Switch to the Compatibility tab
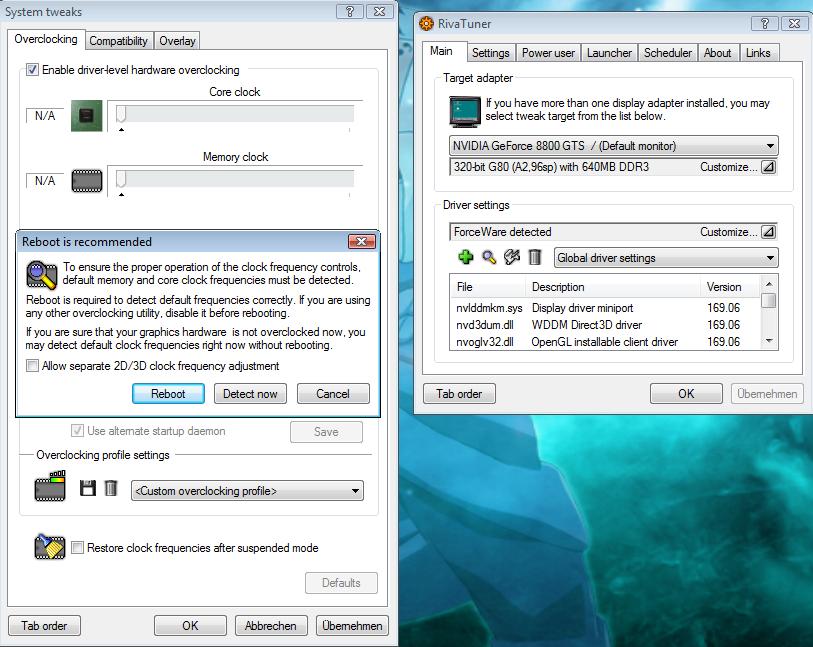Image resolution: width=813 pixels, height=647 pixels. click(118, 41)
